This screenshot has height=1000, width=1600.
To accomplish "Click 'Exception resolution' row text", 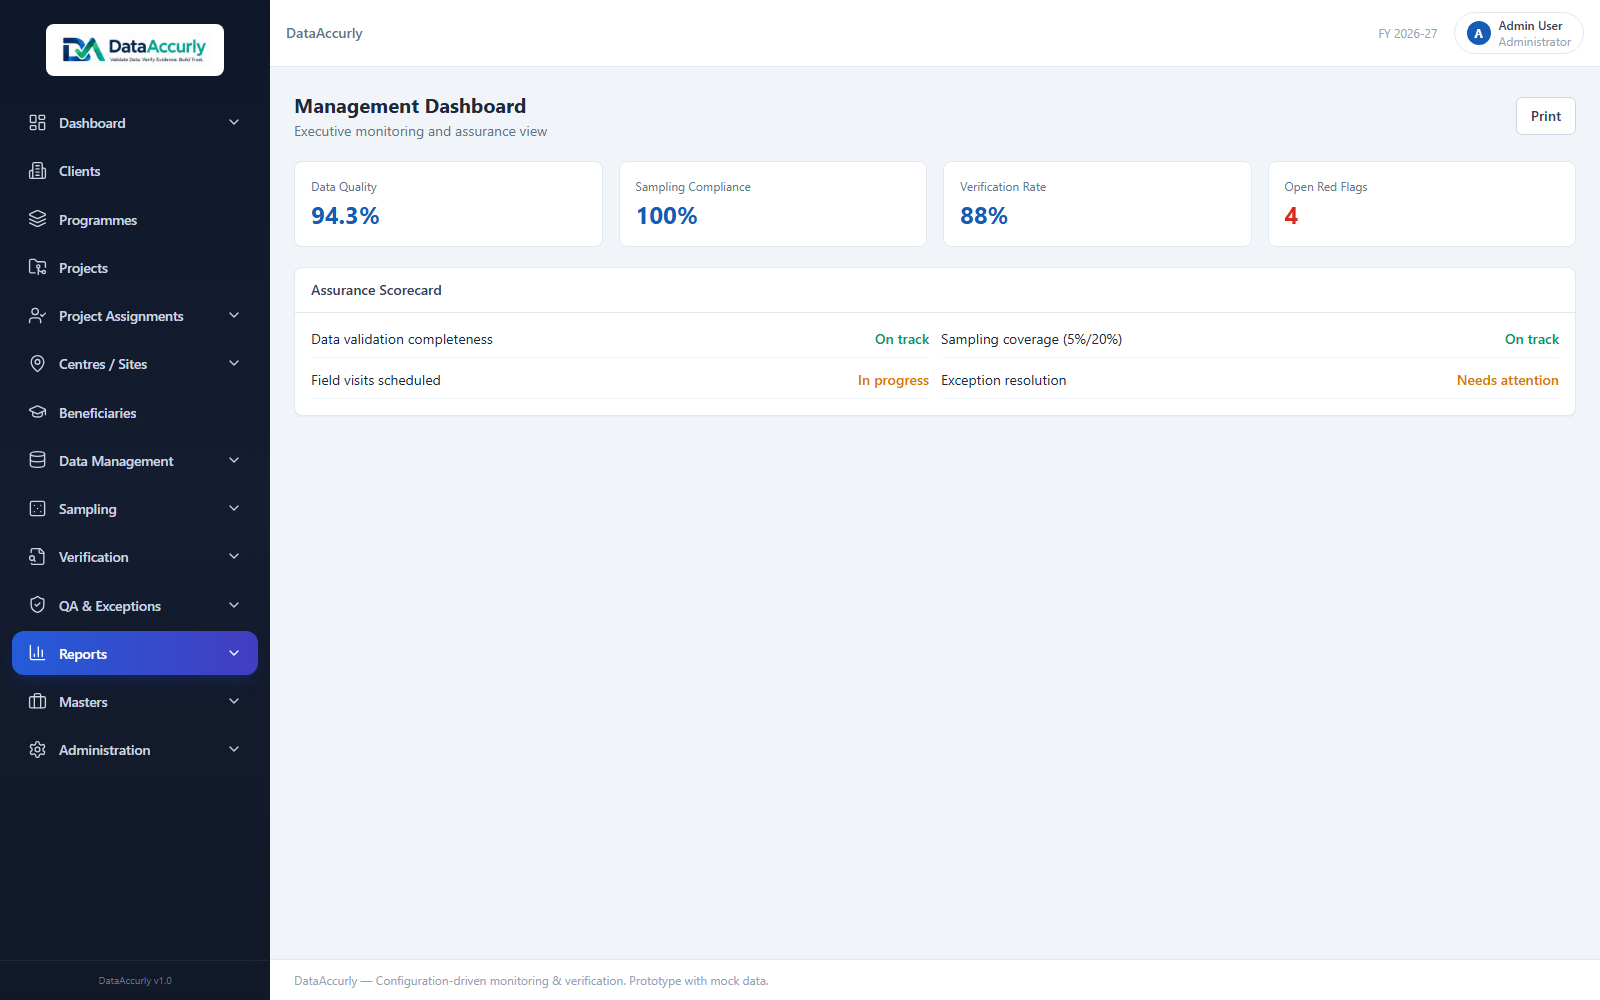I will (1003, 380).
